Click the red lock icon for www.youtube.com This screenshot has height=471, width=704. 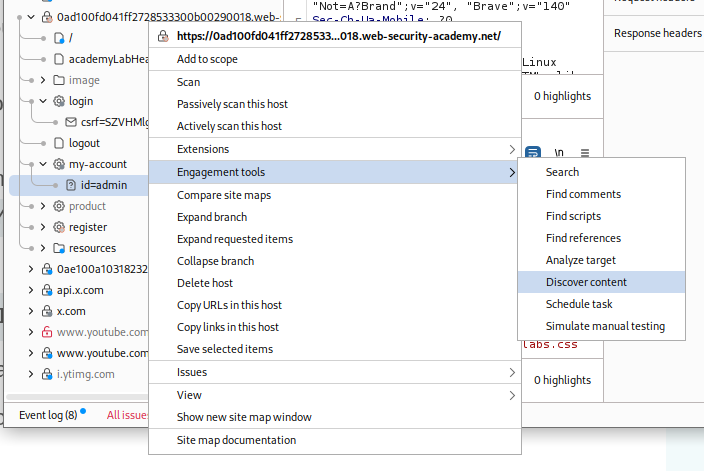click(x=47, y=332)
